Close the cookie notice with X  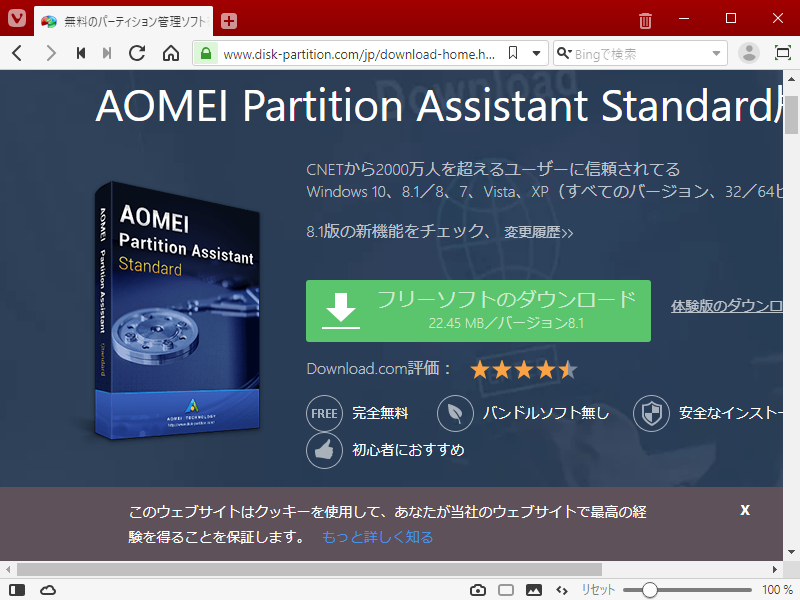tap(745, 510)
